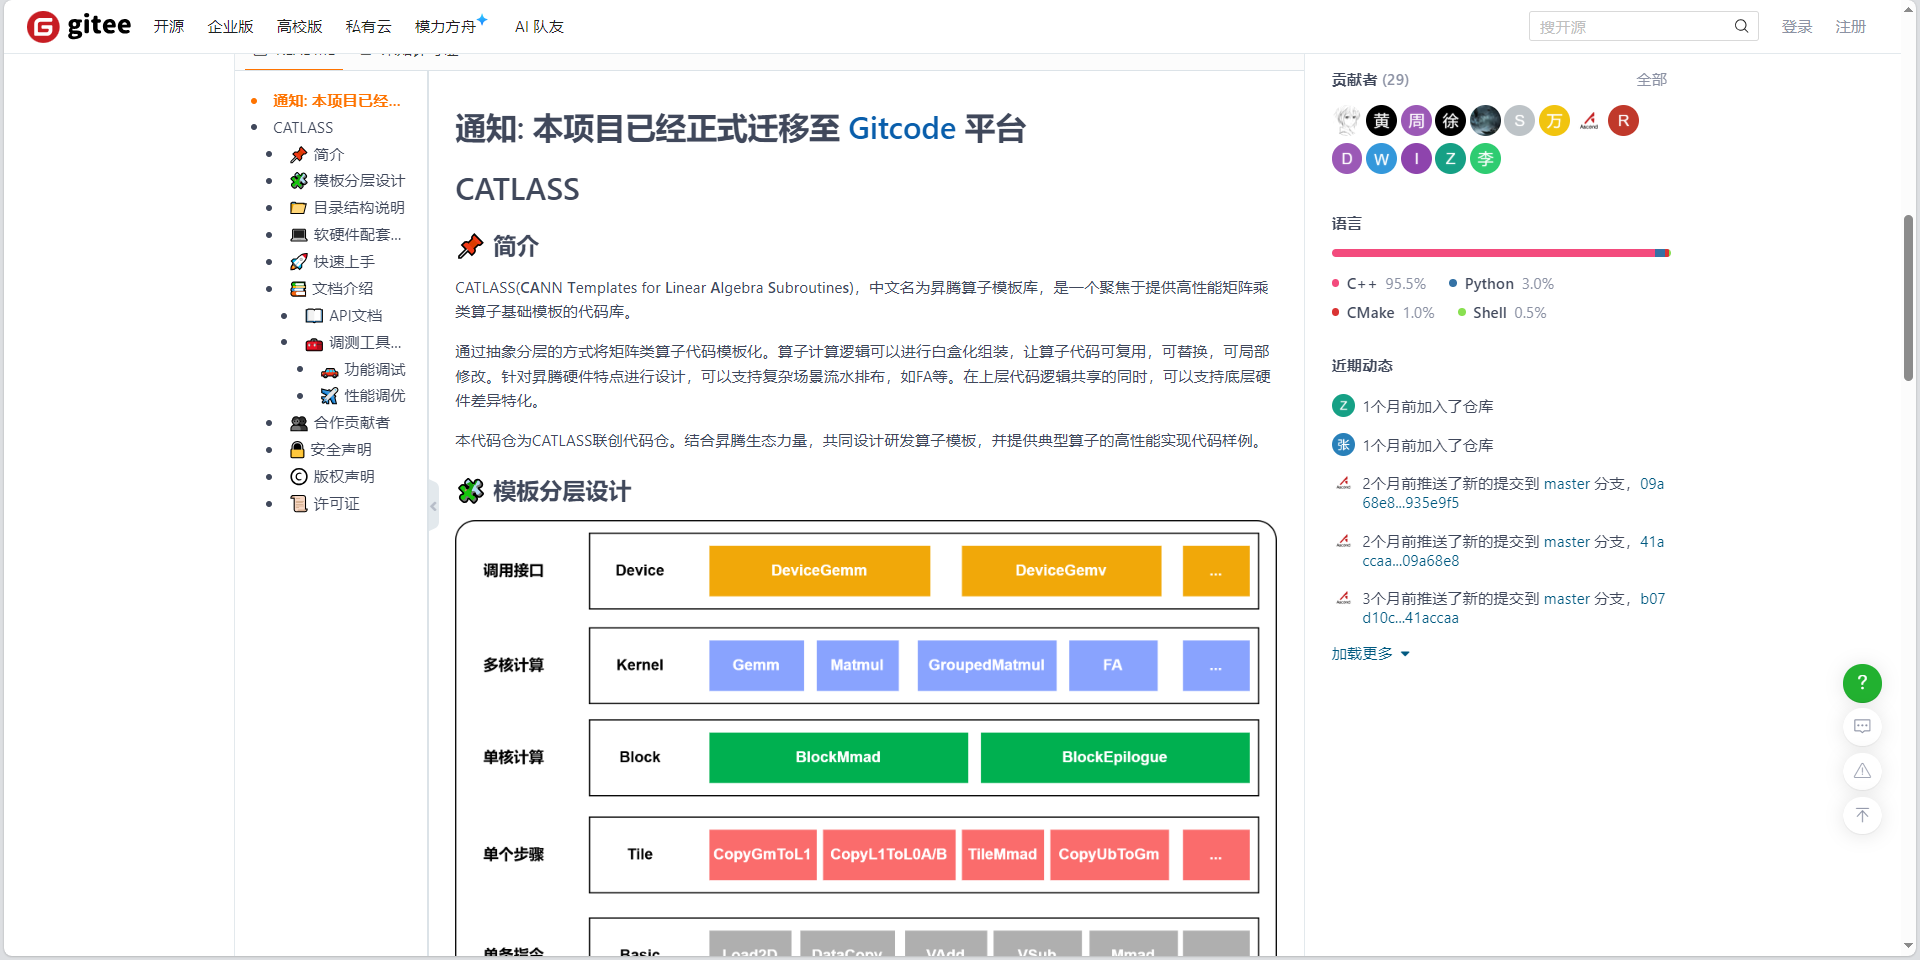The height and width of the screenshot is (960, 1920).
Task: Open the 企业版 menu
Action: click(230, 26)
